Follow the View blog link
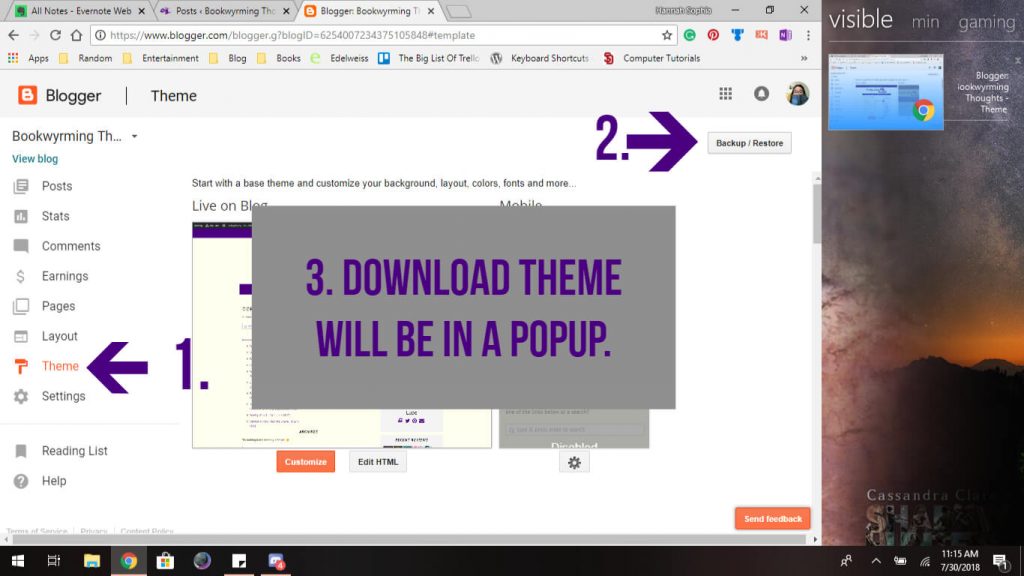1024x576 pixels. click(x=35, y=159)
